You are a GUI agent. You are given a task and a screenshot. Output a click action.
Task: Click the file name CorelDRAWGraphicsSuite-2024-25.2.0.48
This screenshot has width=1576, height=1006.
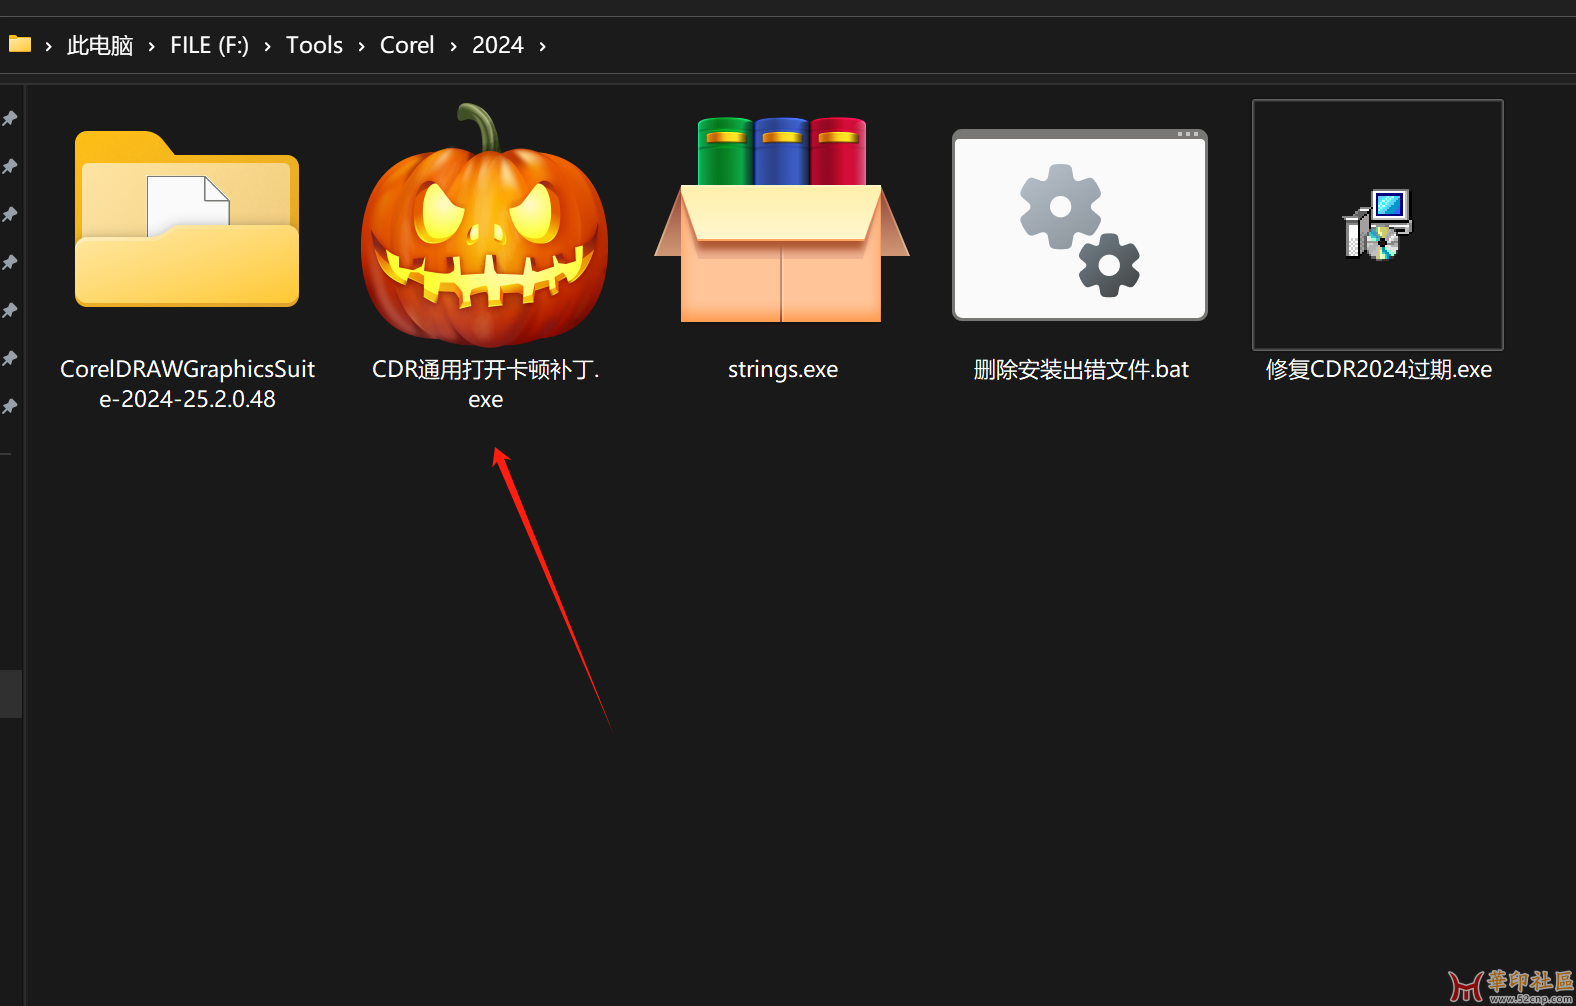tap(187, 384)
